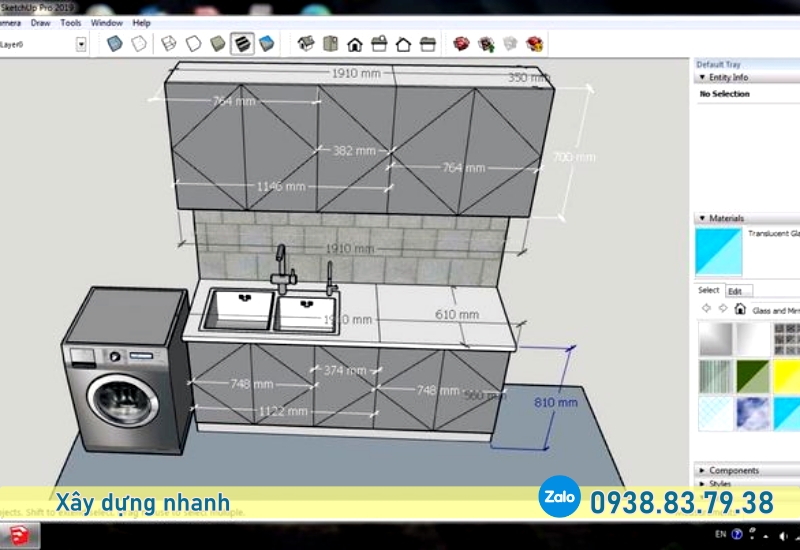
Task: Open the Top view icon
Action: tap(331, 44)
